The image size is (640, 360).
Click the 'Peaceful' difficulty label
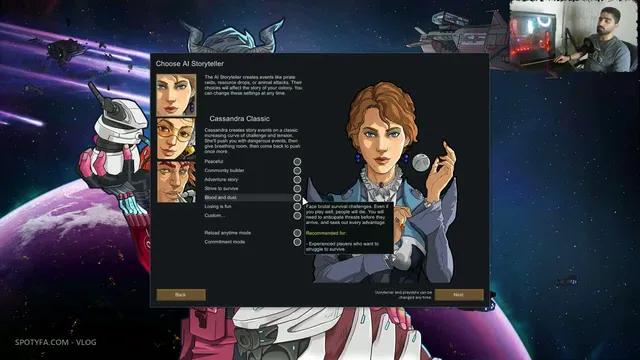click(x=213, y=162)
